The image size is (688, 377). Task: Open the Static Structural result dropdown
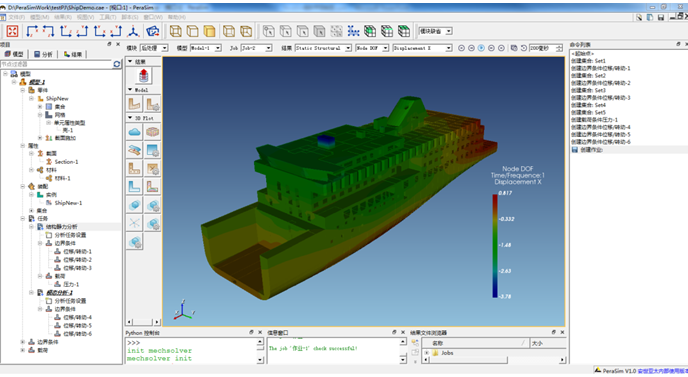pos(348,48)
